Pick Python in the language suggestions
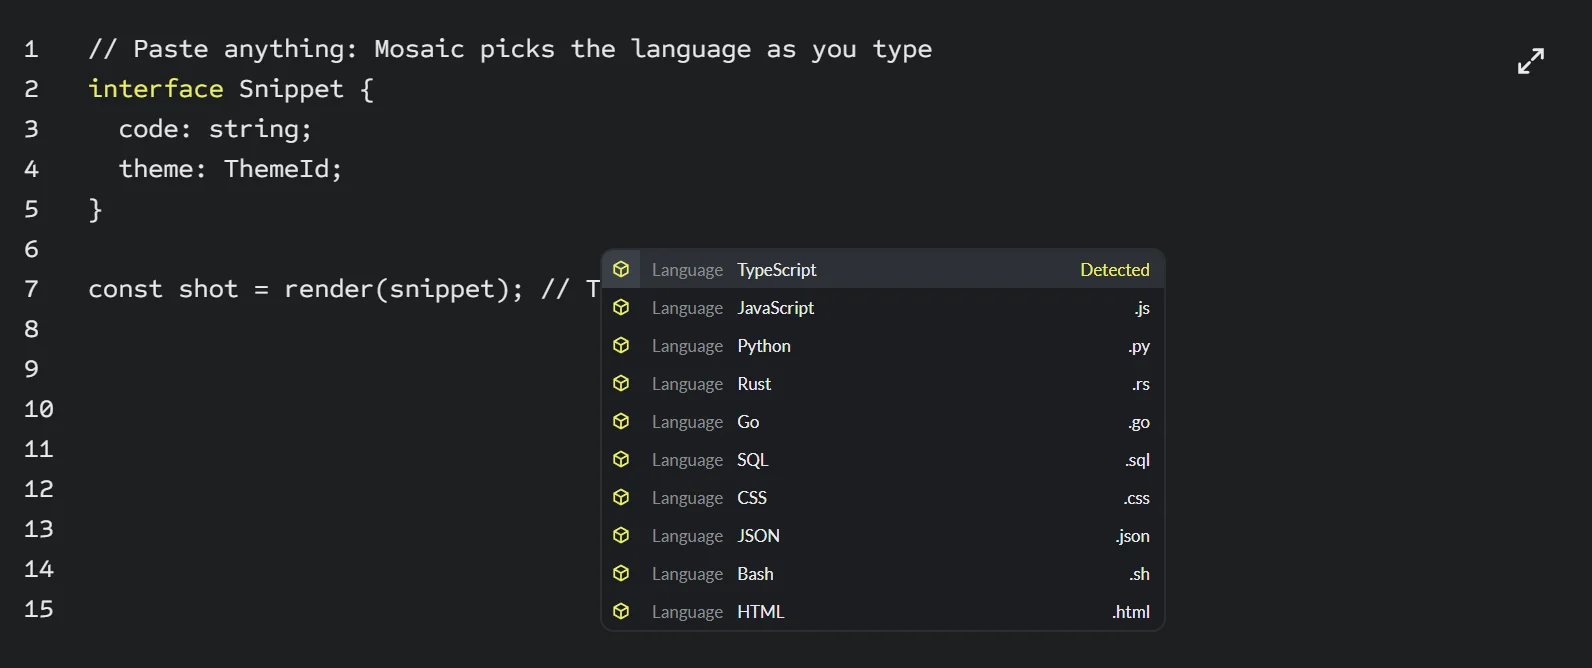The height and width of the screenshot is (668, 1592). click(x=883, y=346)
